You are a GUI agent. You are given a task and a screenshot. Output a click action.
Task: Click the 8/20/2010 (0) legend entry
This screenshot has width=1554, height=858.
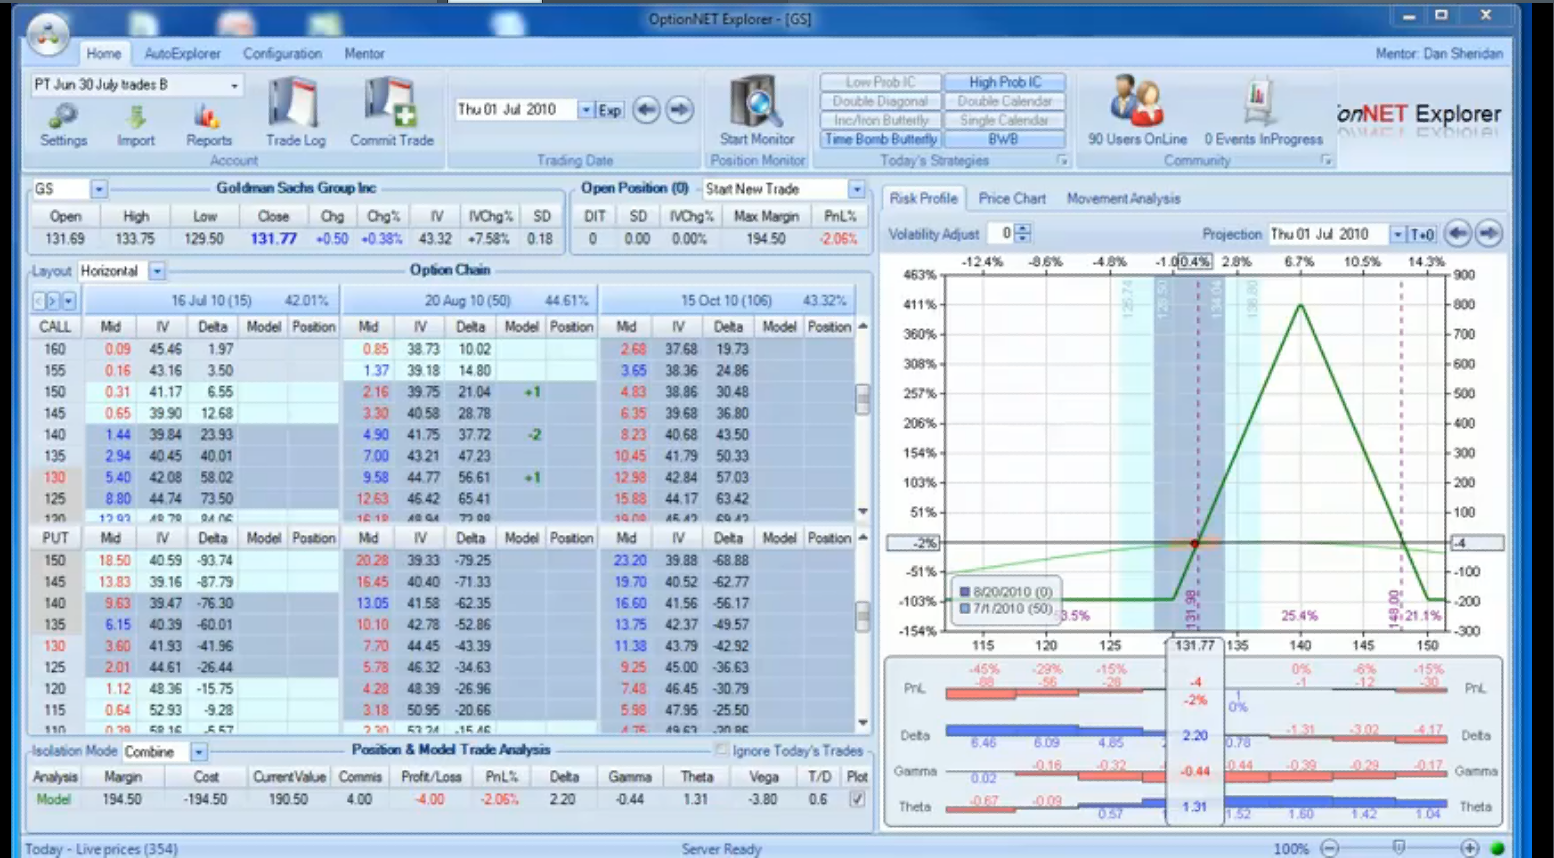(1006, 592)
